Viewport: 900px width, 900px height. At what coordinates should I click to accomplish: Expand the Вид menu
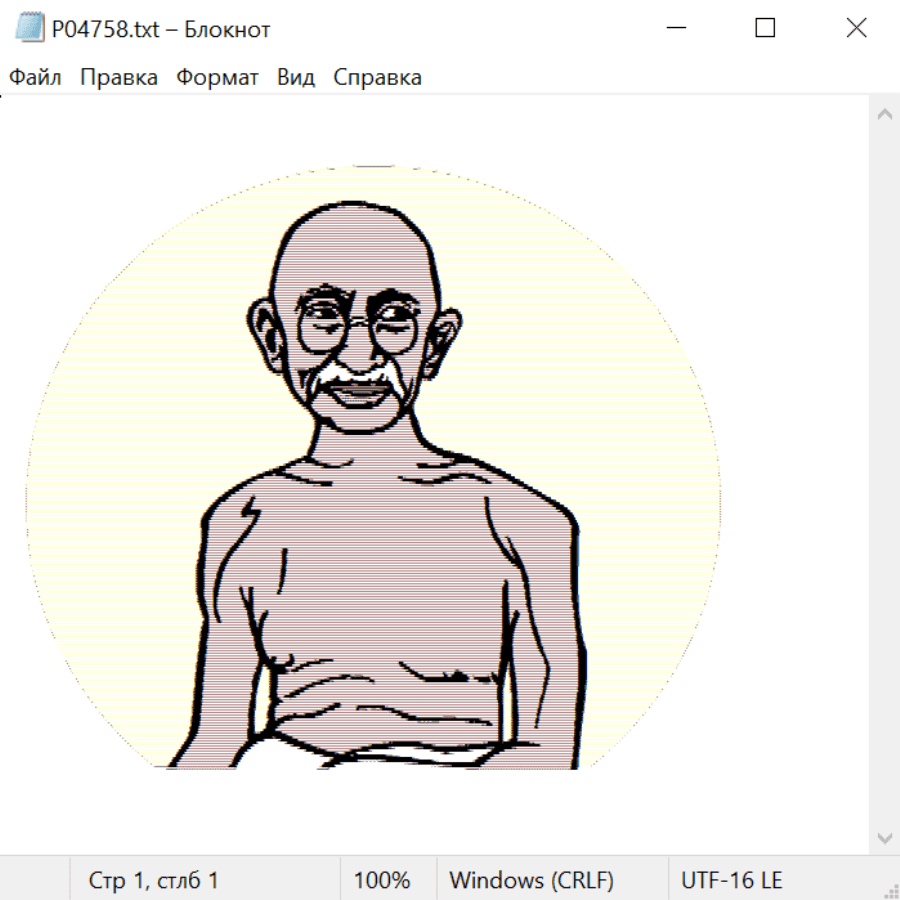click(296, 78)
